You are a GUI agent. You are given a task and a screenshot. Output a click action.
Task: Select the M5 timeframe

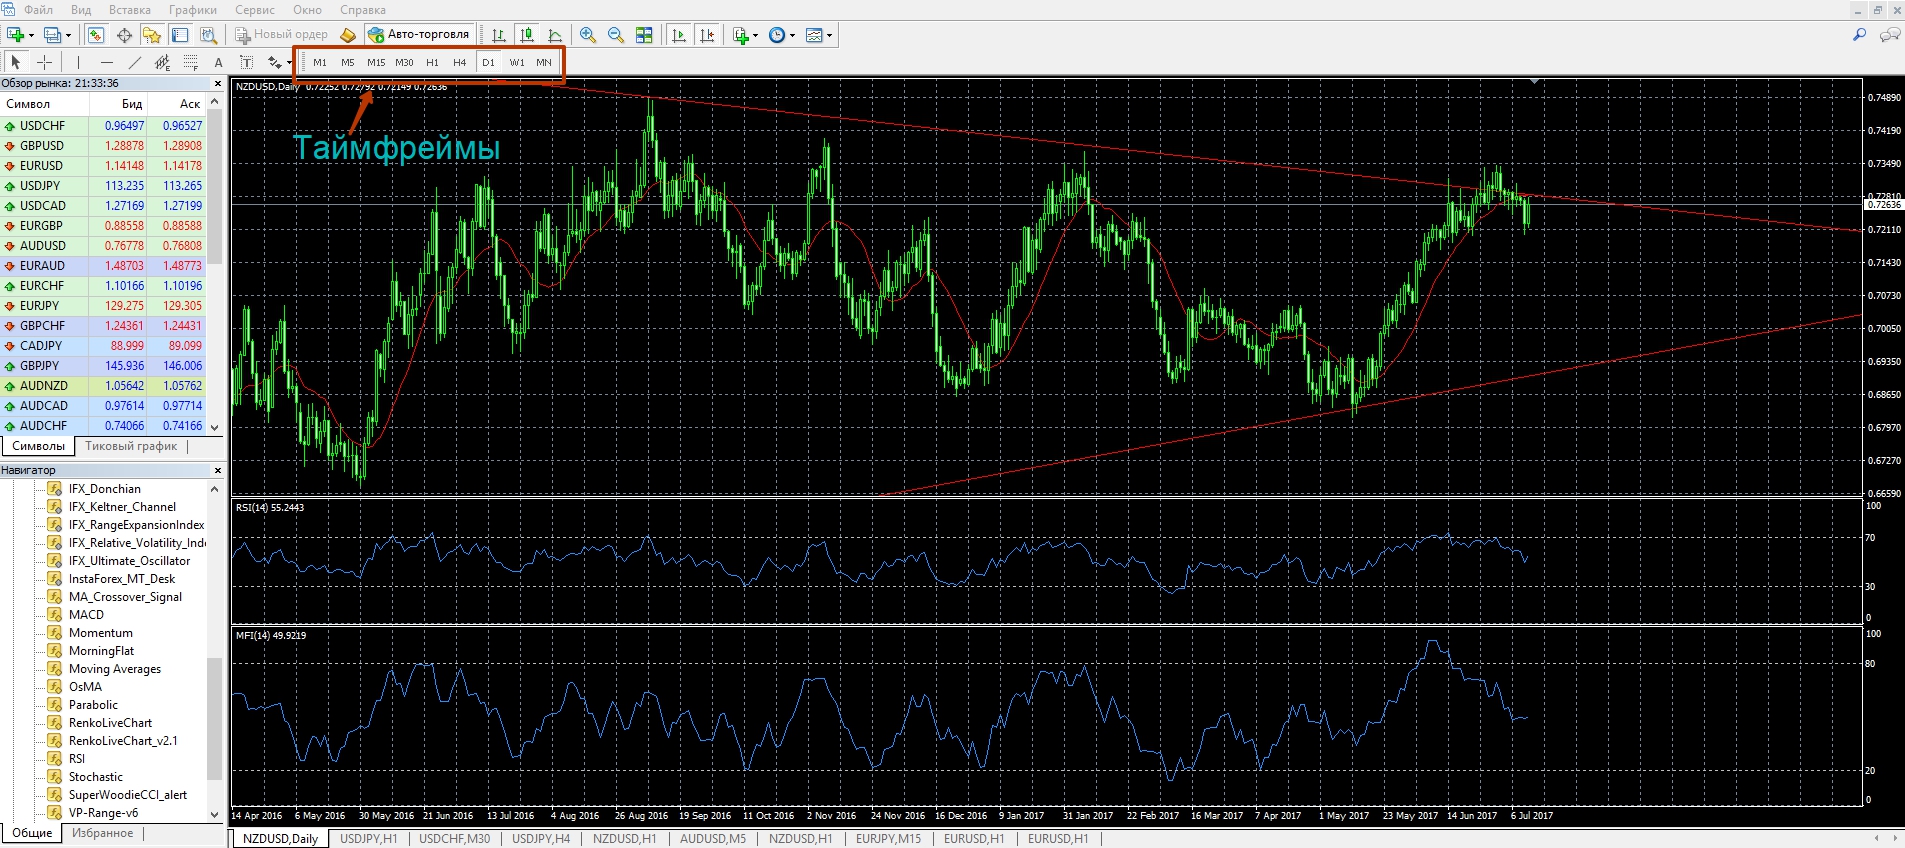pyautogui.click(x=348, y=62)
